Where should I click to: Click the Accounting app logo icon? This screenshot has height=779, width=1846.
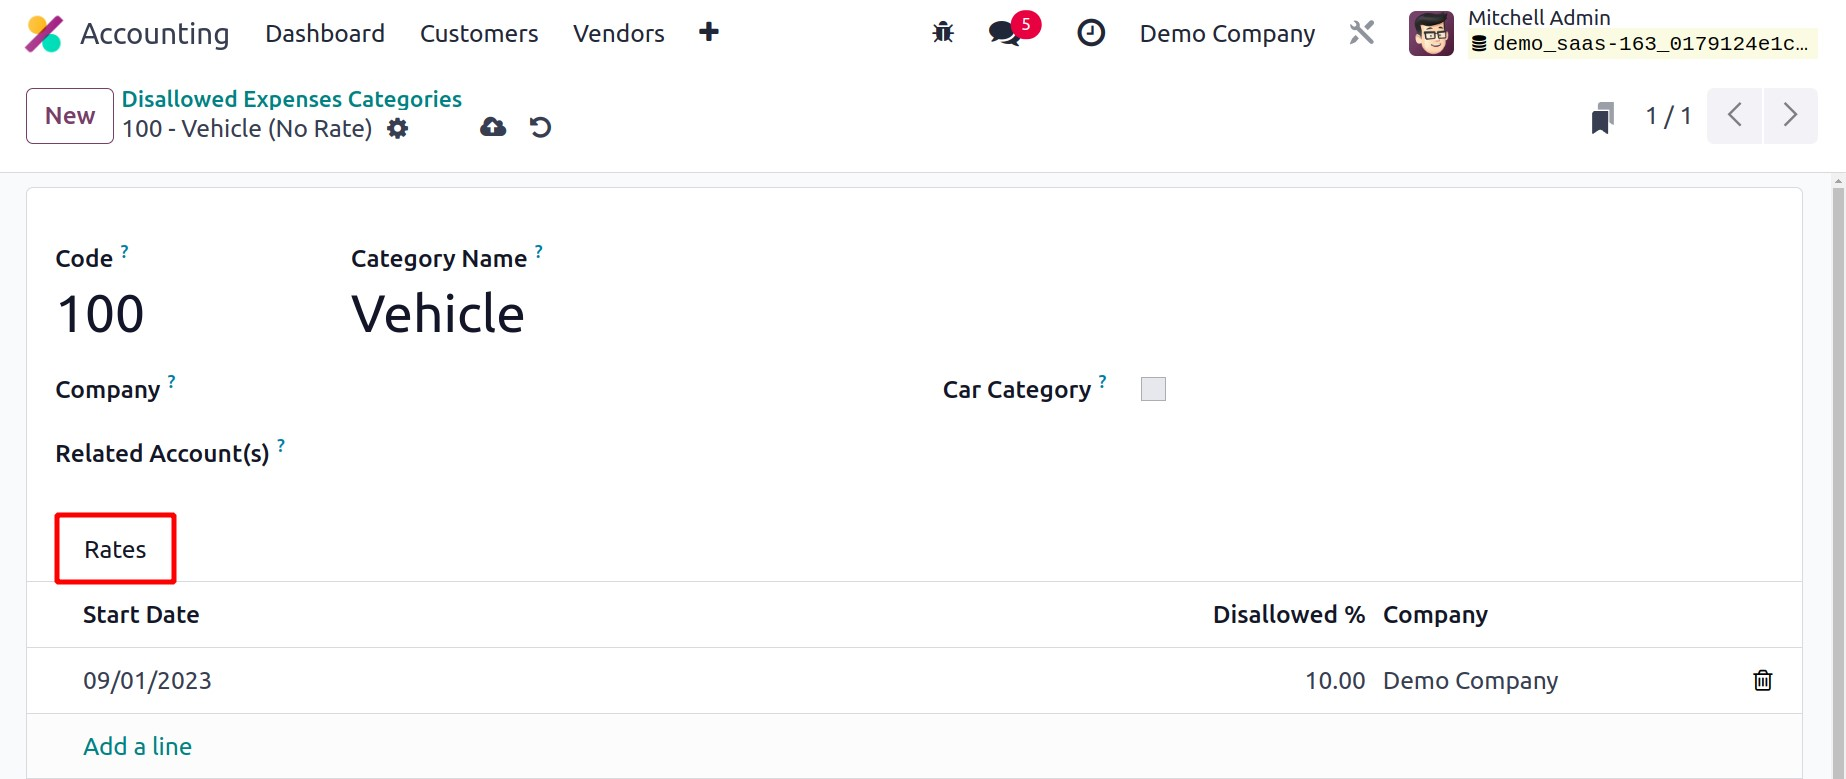click(x=44, y=34)
